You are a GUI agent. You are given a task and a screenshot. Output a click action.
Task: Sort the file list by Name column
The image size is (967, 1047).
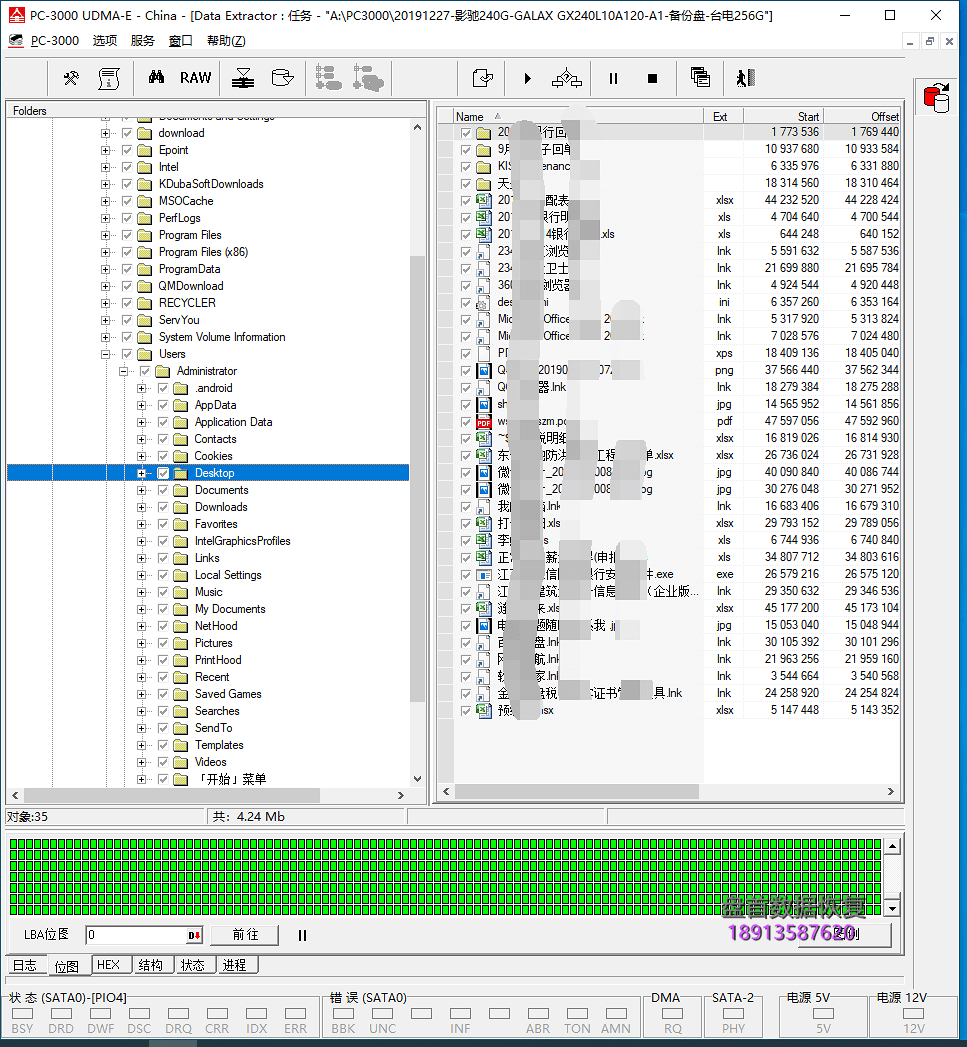pos(578,116)
